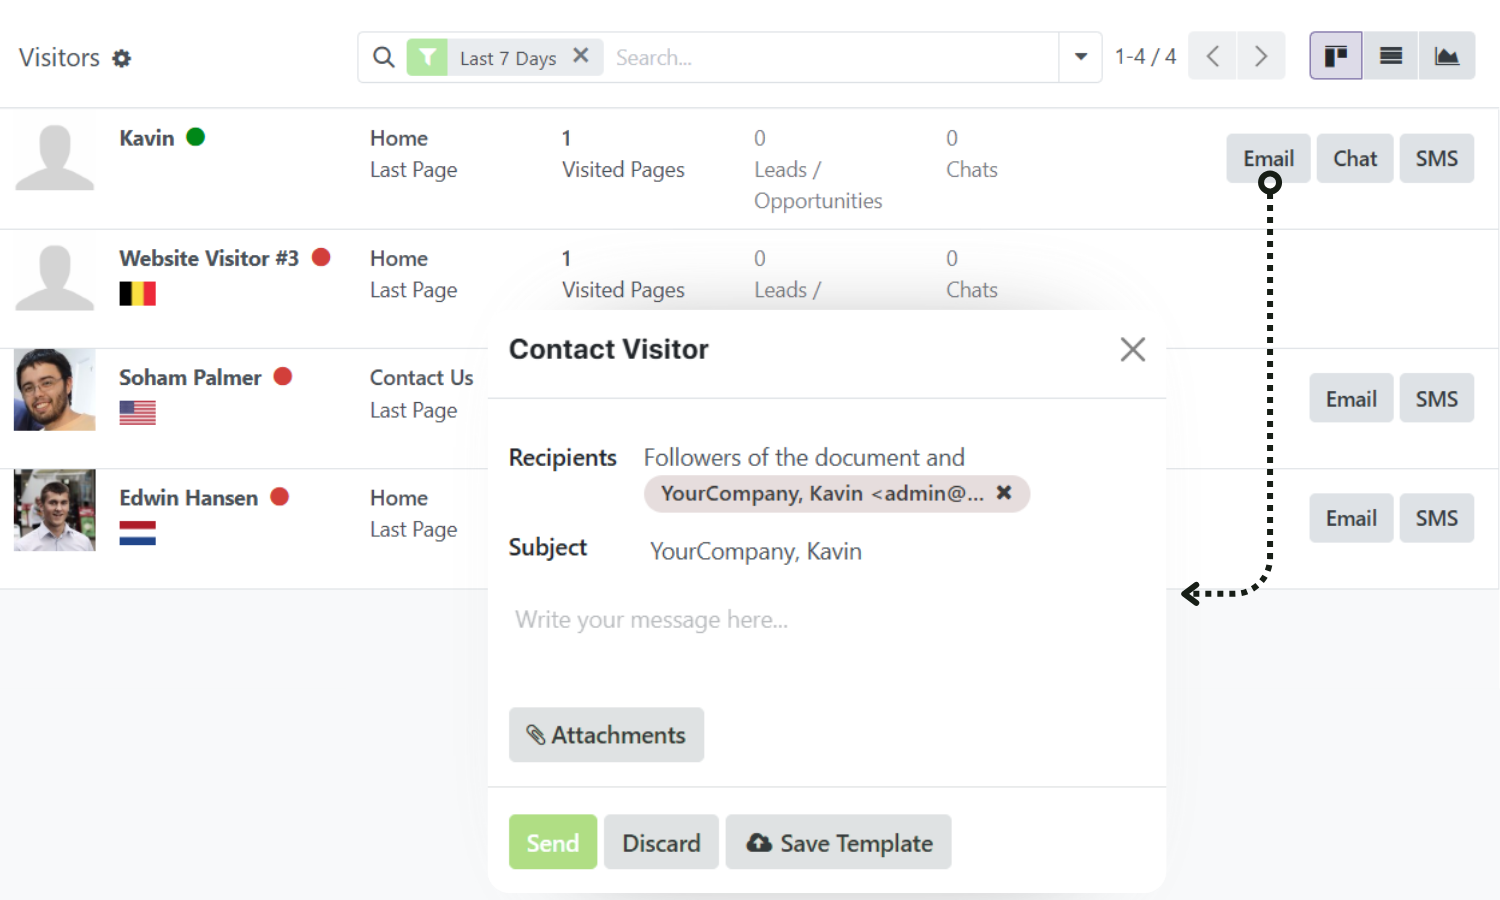Switch to kanban view
Image resolution: width=1500 pixels, height=900 pixels.
coord(1335,56)
